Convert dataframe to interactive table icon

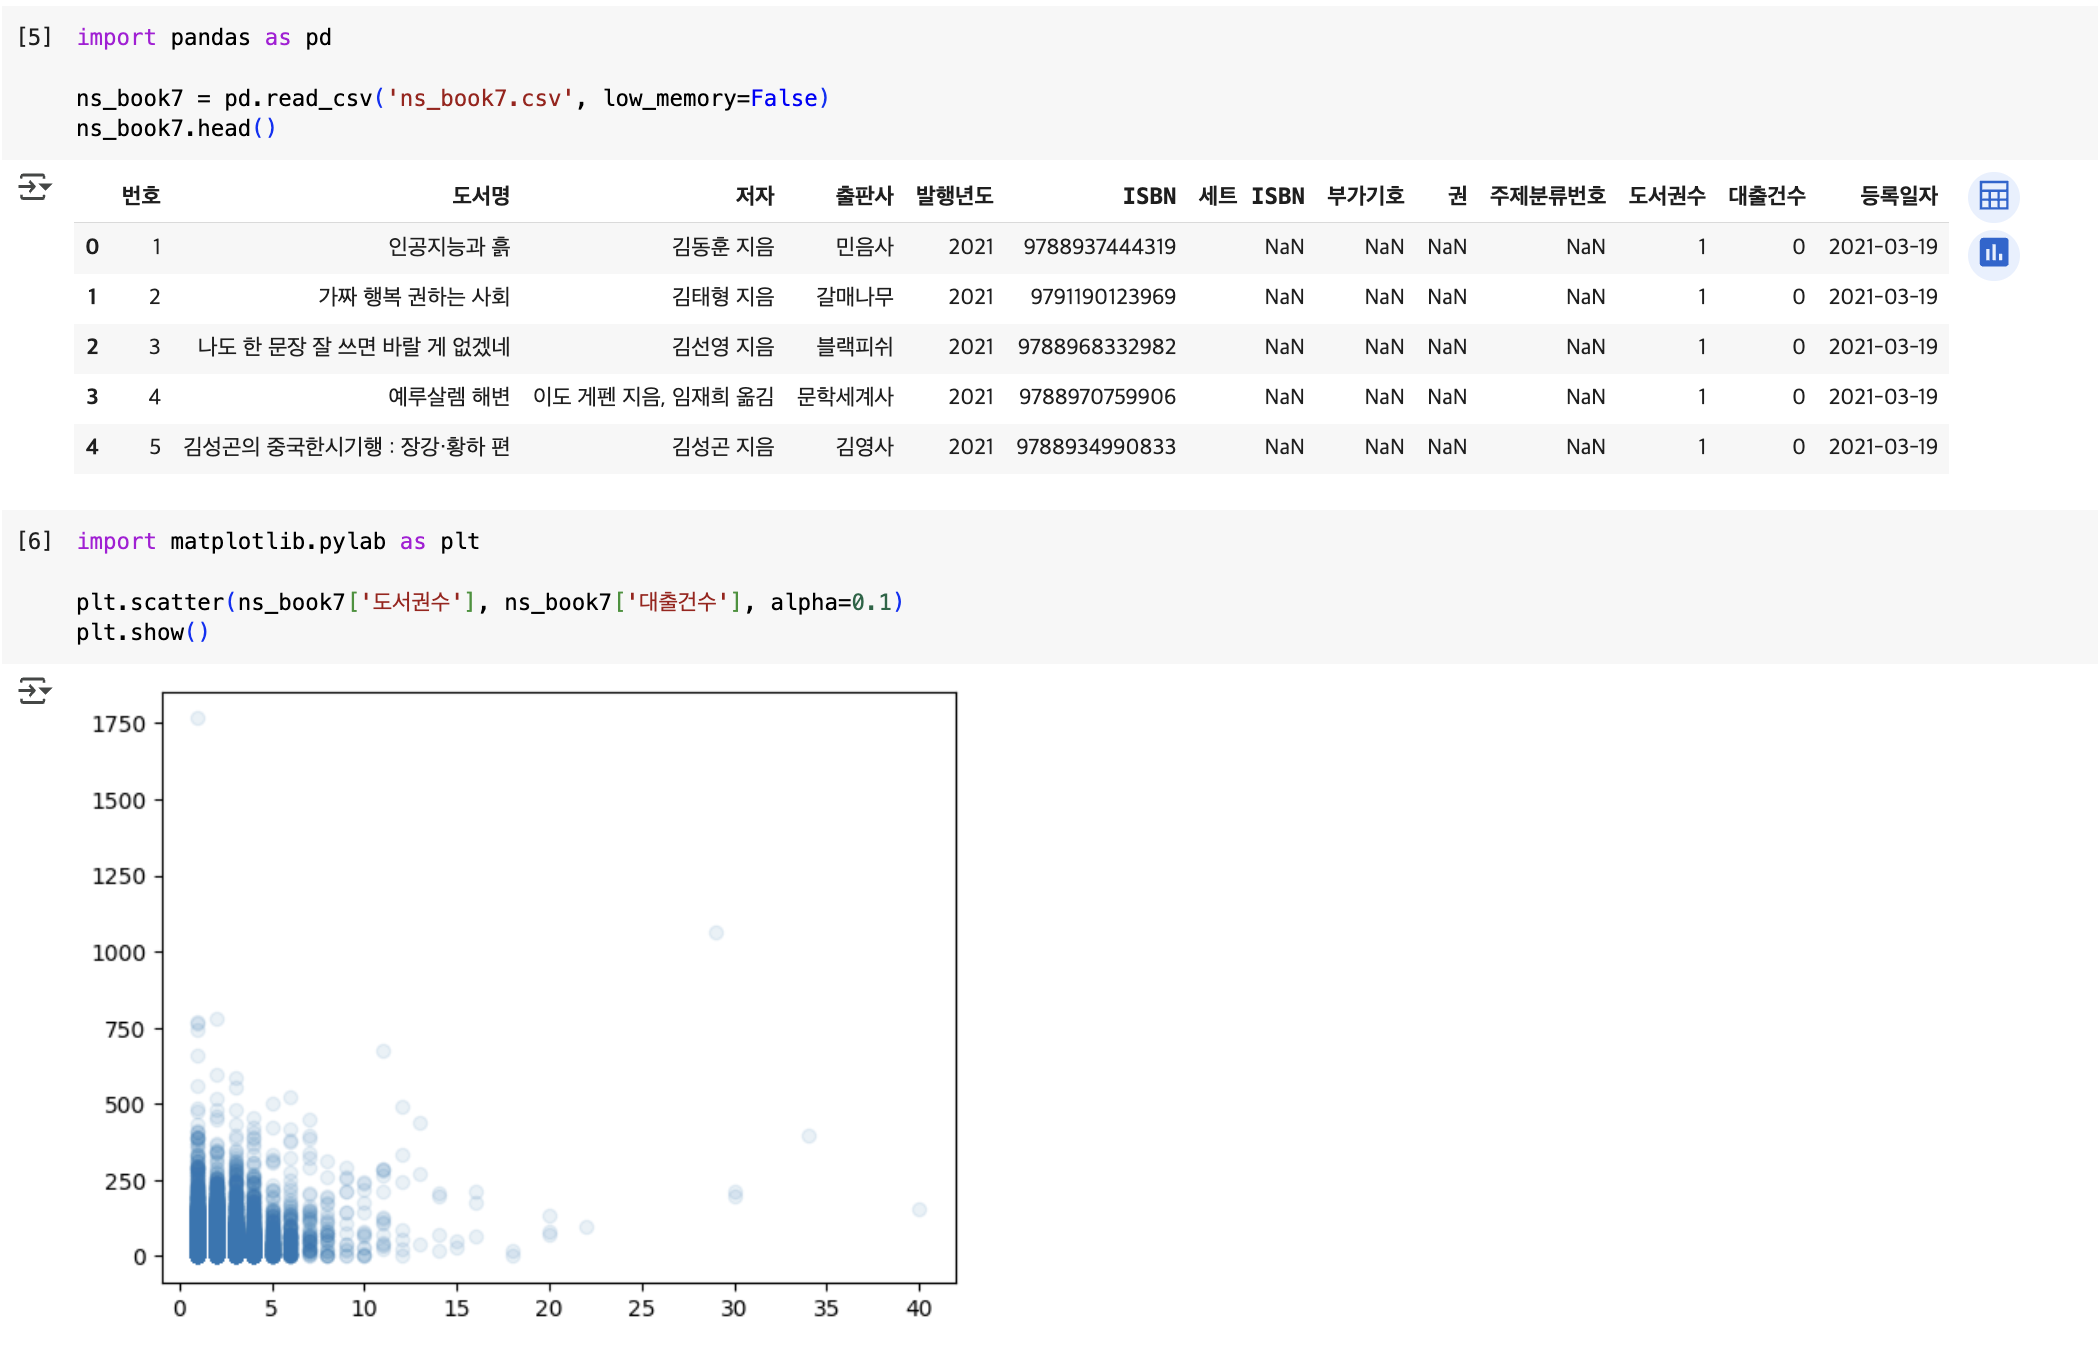click(x=1992, y=196)
